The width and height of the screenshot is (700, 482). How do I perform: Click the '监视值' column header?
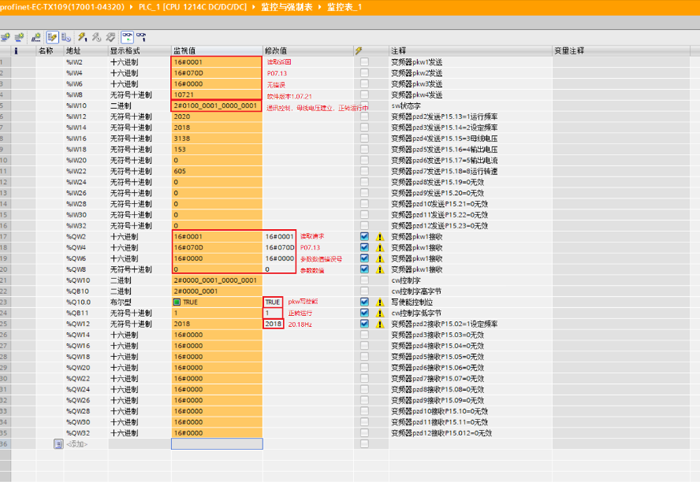(184, 50)
